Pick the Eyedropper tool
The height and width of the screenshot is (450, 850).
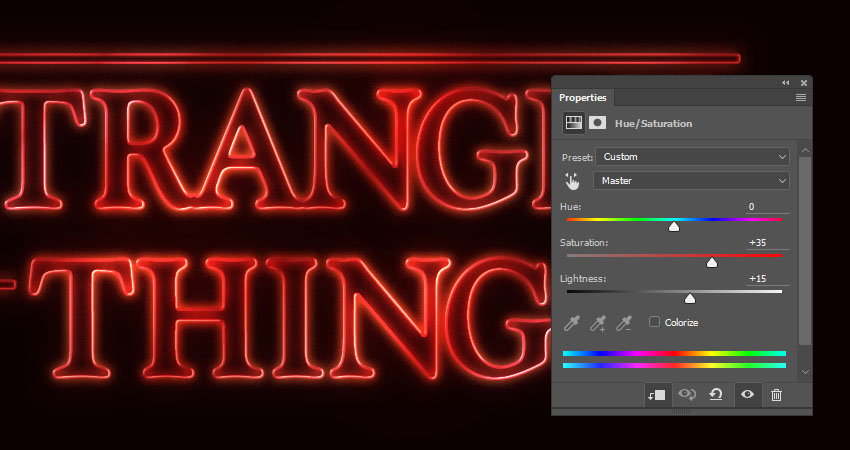pyautogui.click(x=571, y=323)
